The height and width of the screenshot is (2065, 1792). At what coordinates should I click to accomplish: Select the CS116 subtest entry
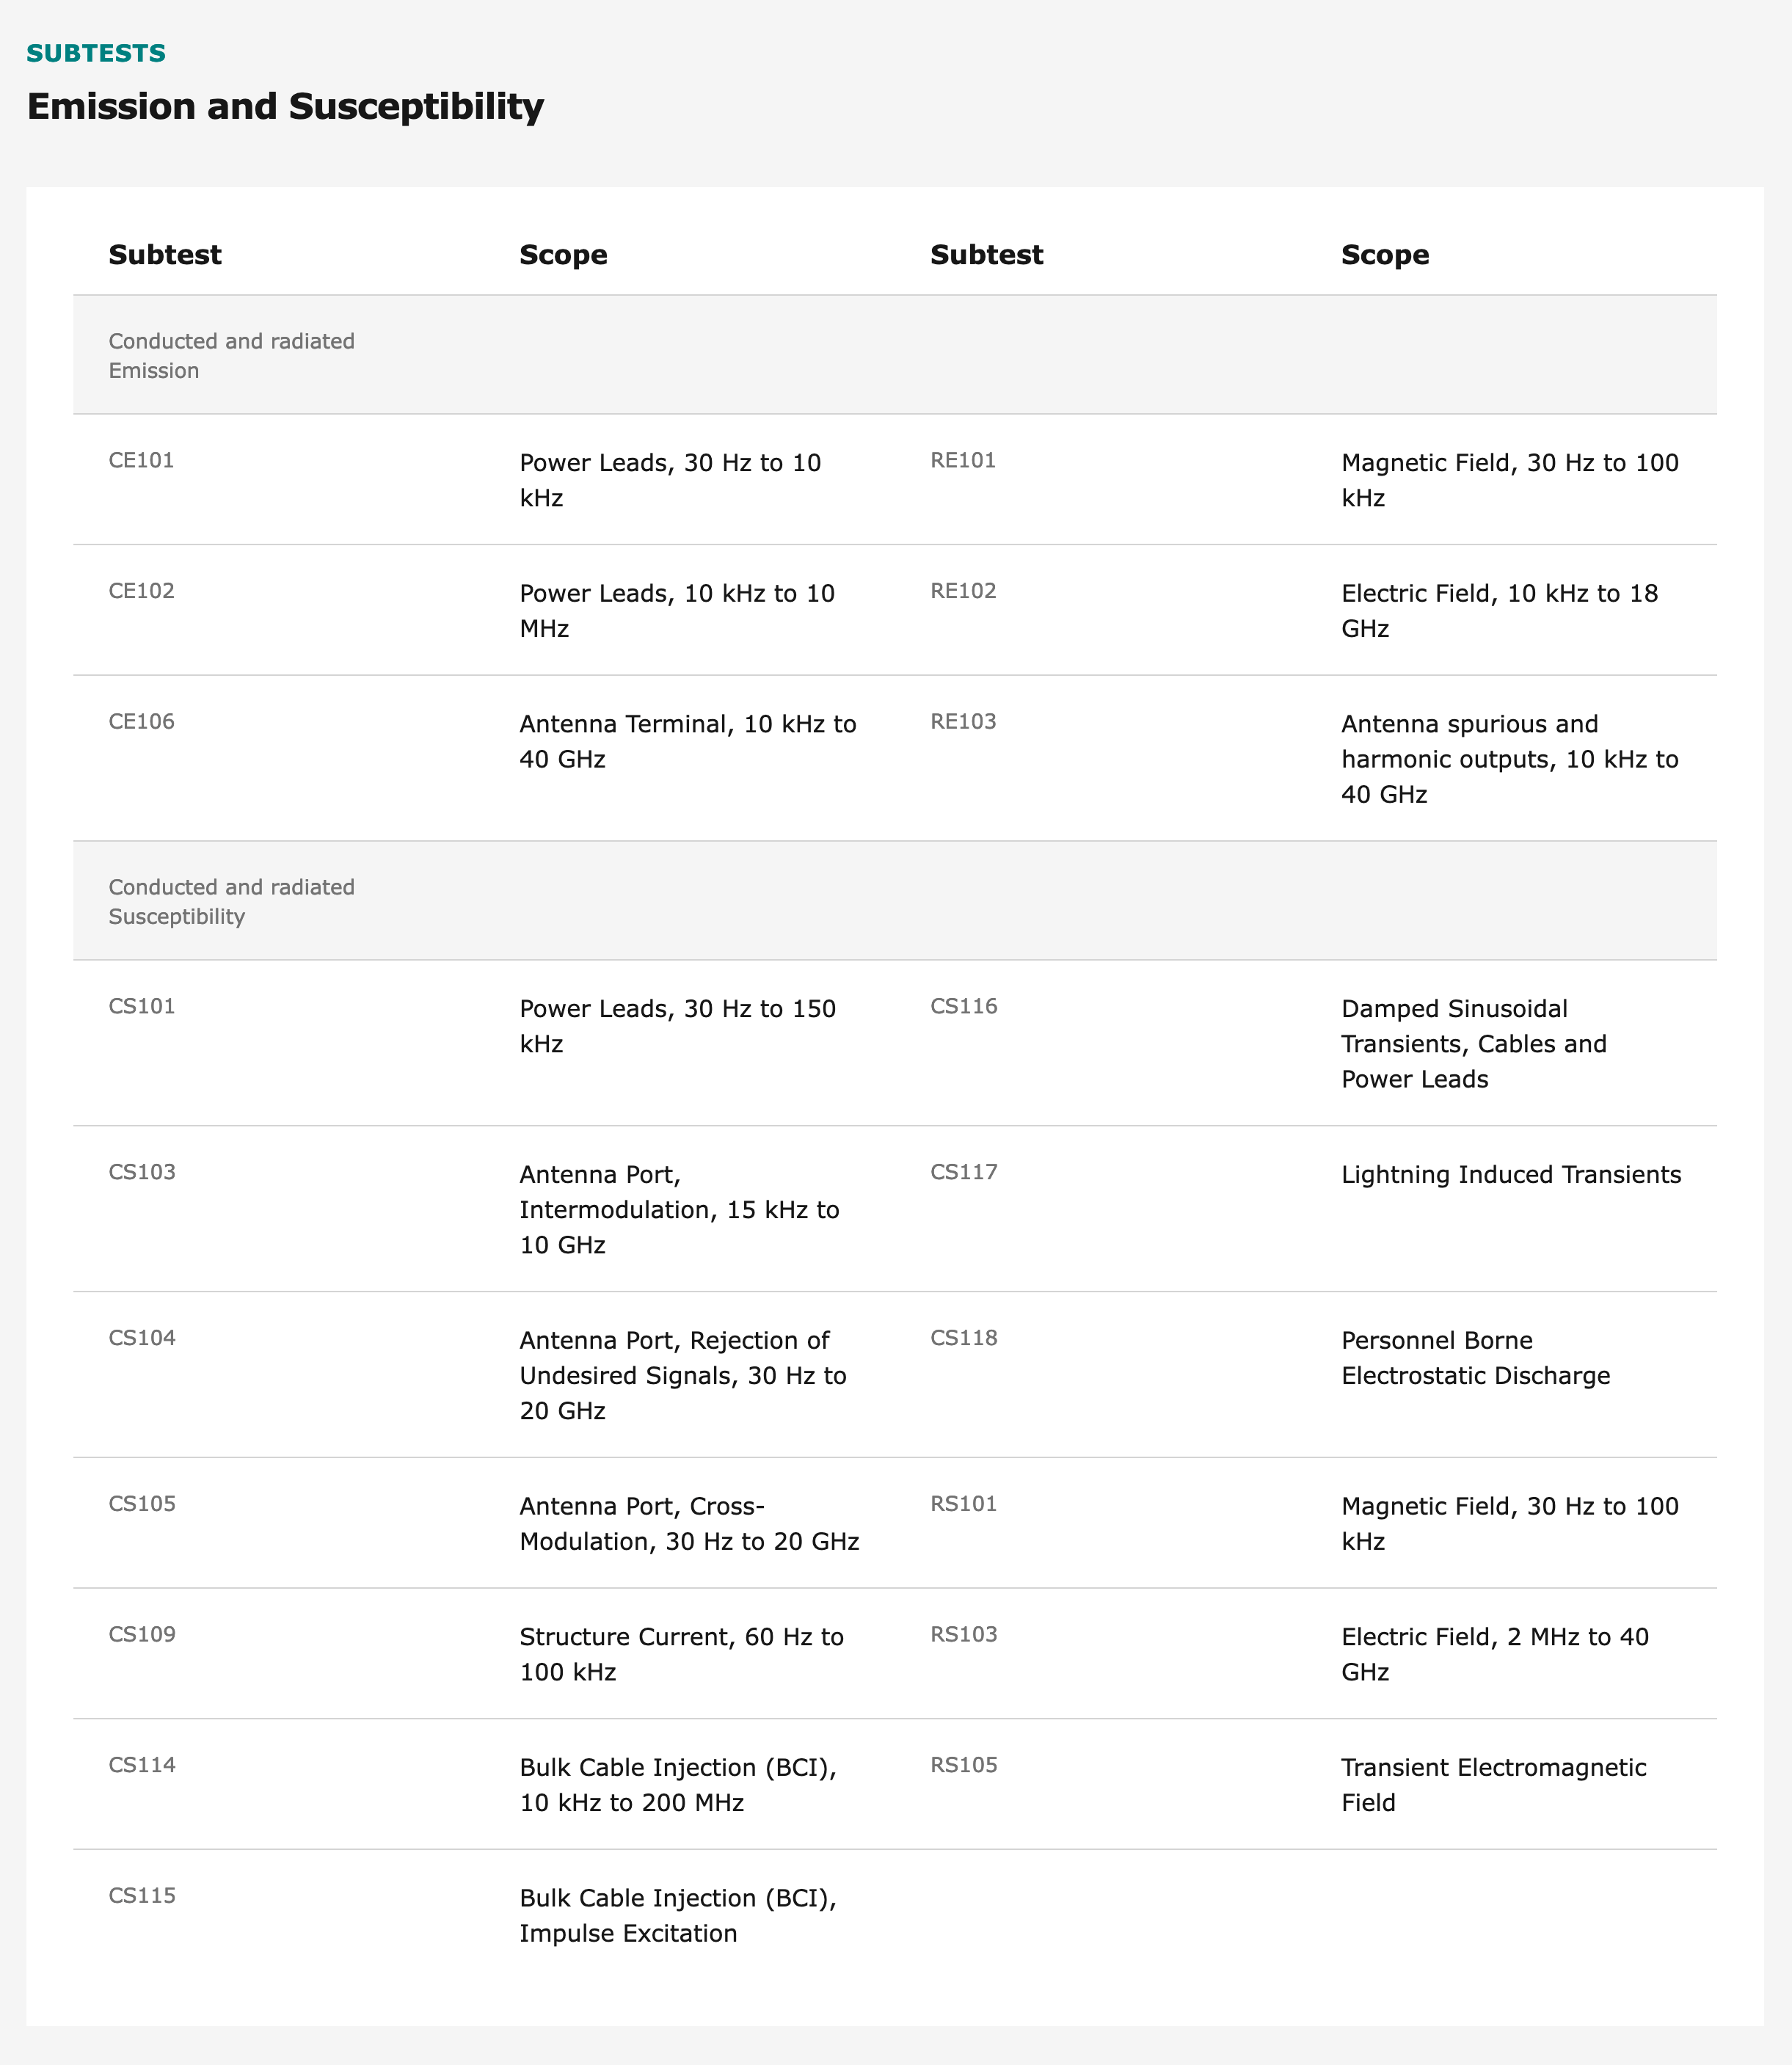(x=964, y=1007)
